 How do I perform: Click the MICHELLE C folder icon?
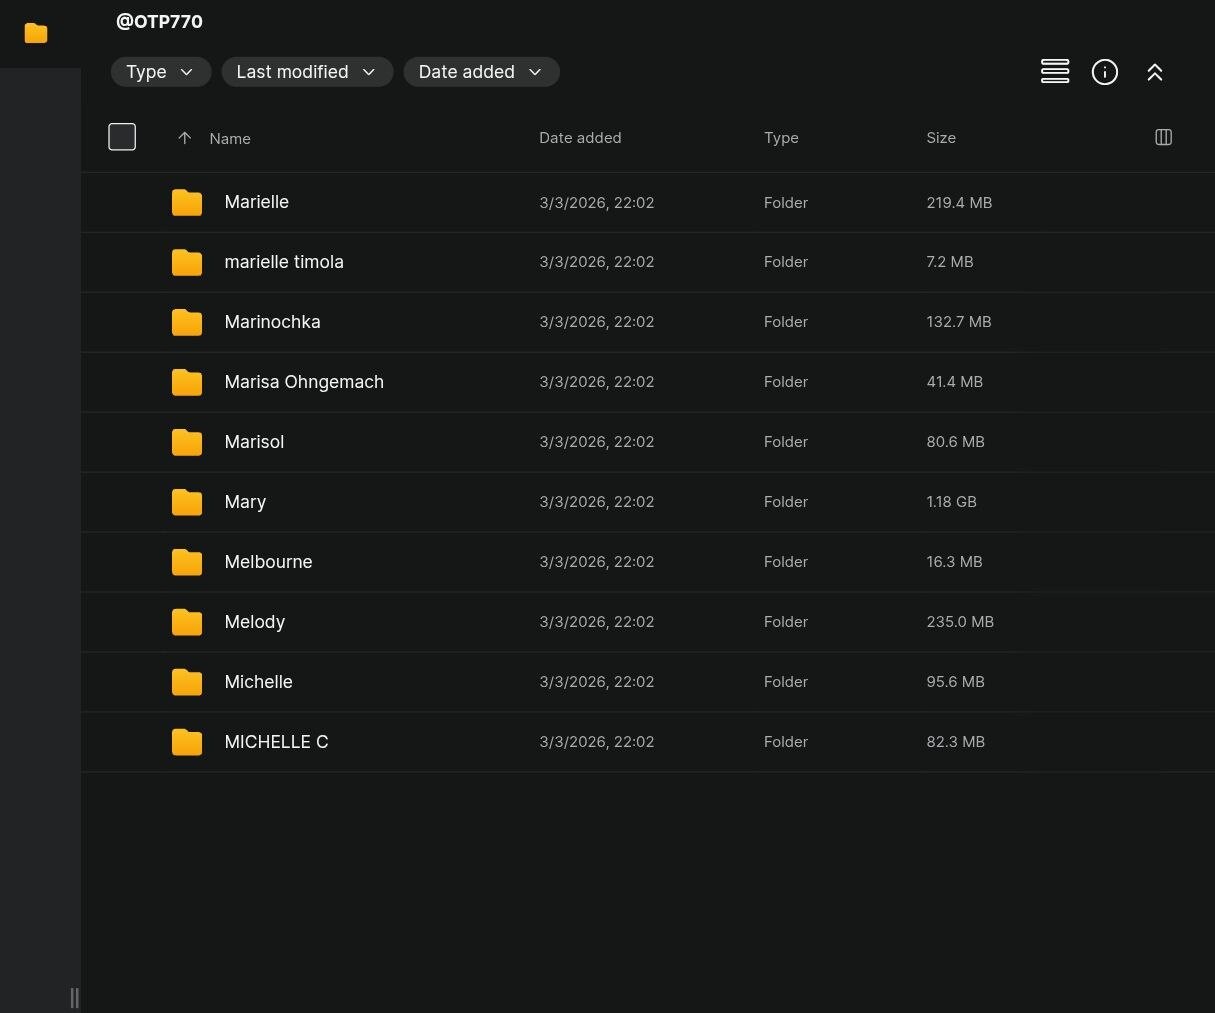click(187, 742)
